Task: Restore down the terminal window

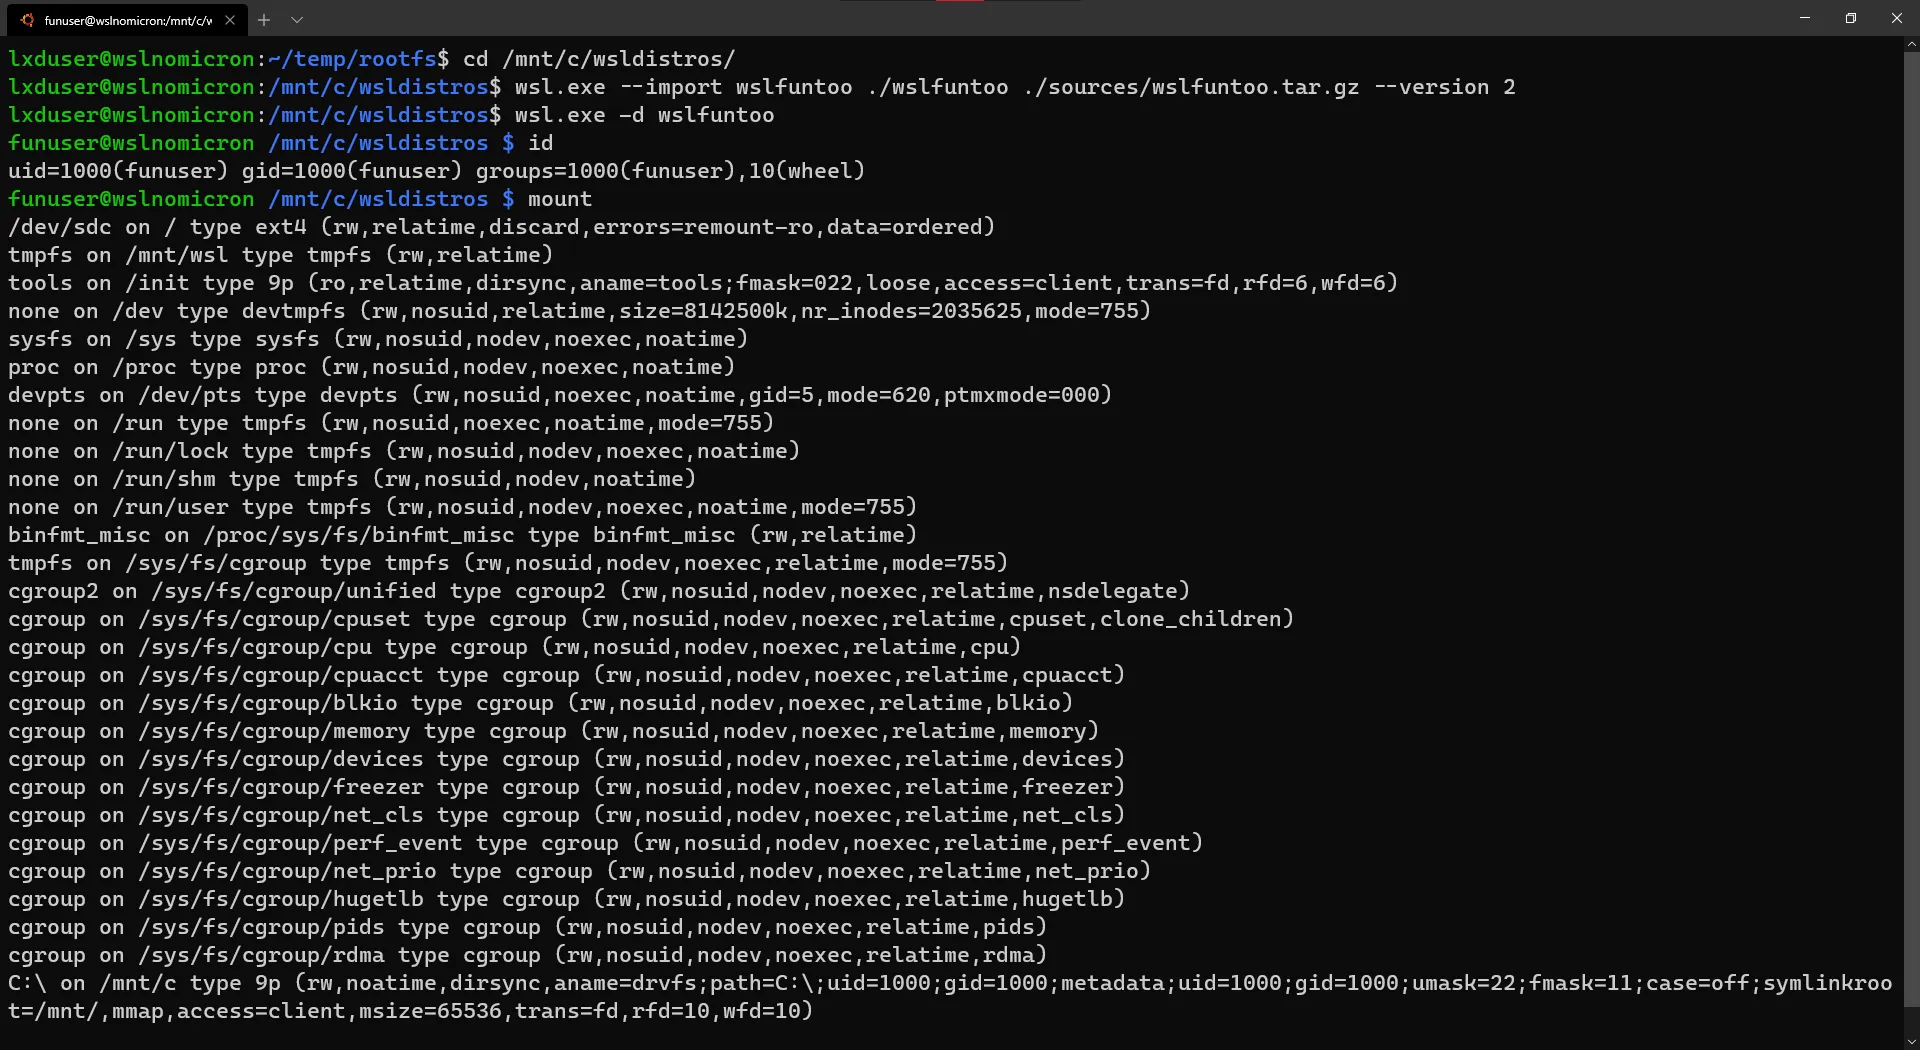Action: click(1851, 18)
